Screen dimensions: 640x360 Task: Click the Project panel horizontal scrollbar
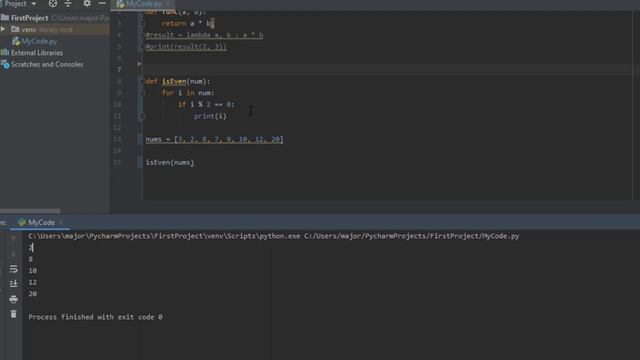click(x=30, y=211)
